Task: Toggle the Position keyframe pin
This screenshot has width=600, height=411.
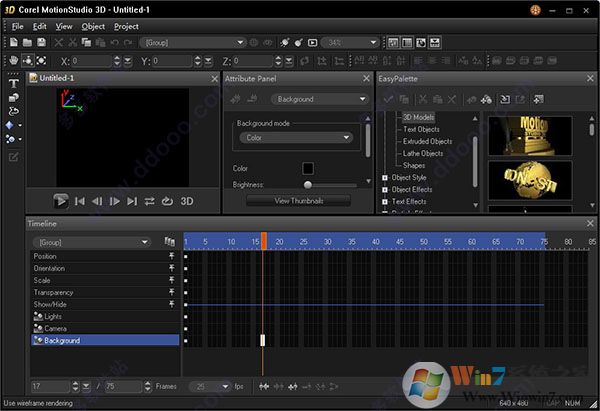Action: coord(171,256)
